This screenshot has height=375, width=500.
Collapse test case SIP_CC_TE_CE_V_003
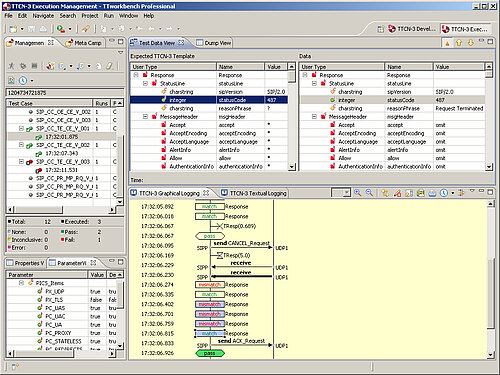point(21,162)
